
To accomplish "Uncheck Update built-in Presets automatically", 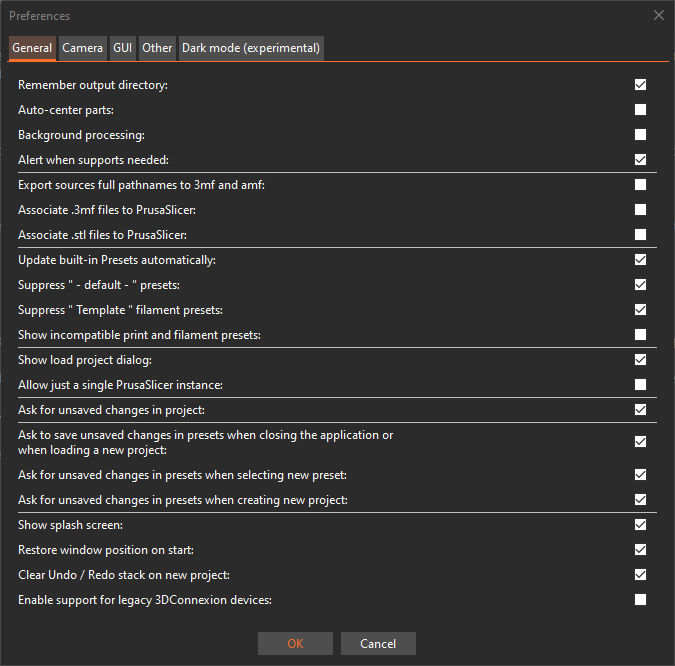I will point(640,260).
